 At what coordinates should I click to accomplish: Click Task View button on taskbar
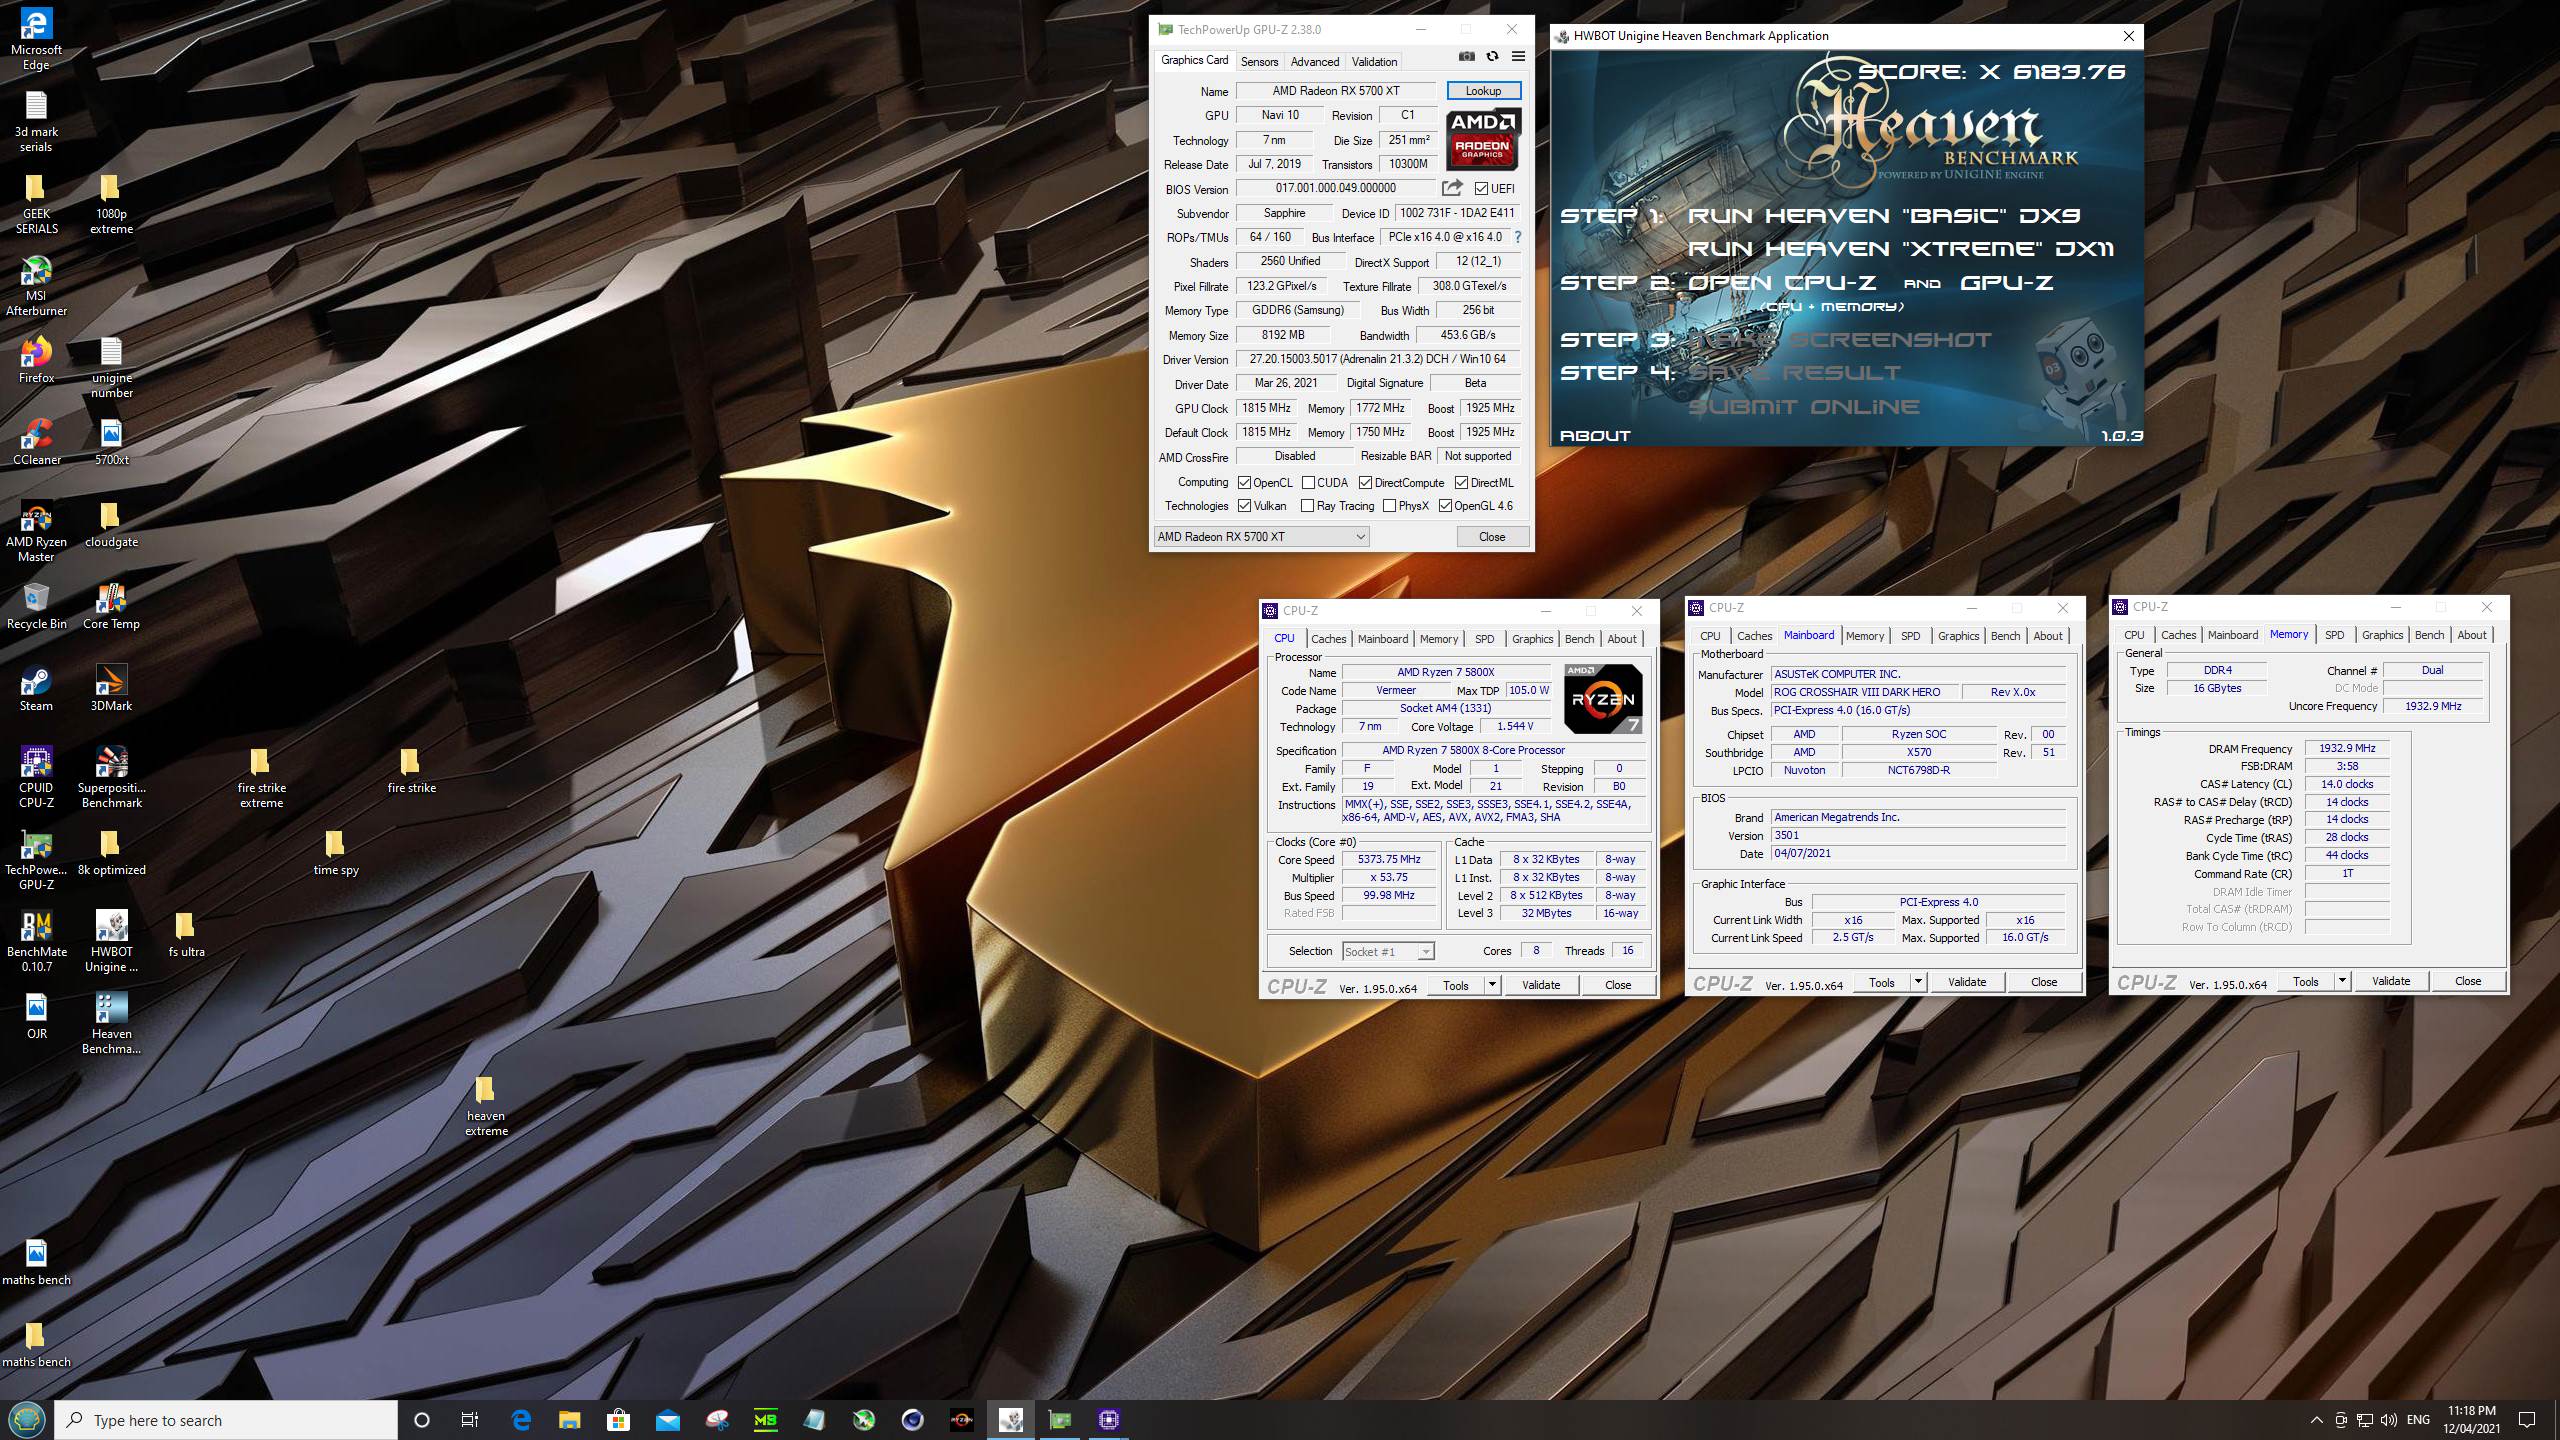point(470,1420)
